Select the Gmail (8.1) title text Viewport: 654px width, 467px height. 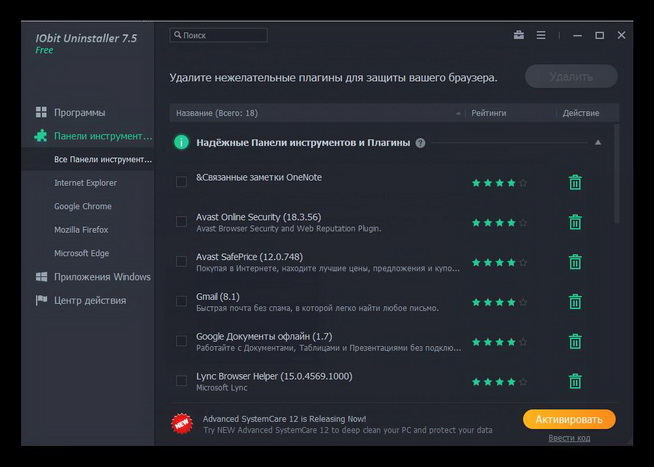[218, 296]
